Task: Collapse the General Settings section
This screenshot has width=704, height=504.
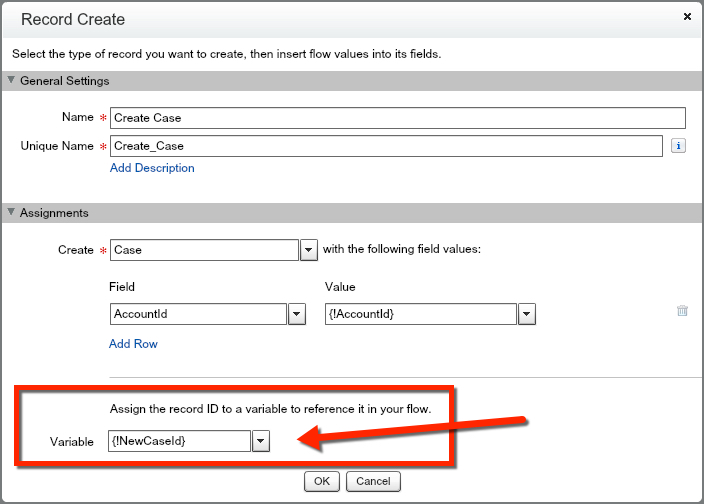Action: [12, 81]
